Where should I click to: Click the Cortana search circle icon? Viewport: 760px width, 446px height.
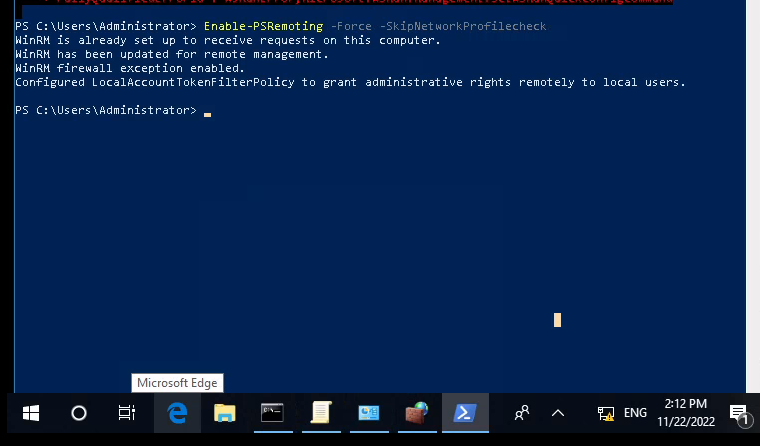point(79,413)
